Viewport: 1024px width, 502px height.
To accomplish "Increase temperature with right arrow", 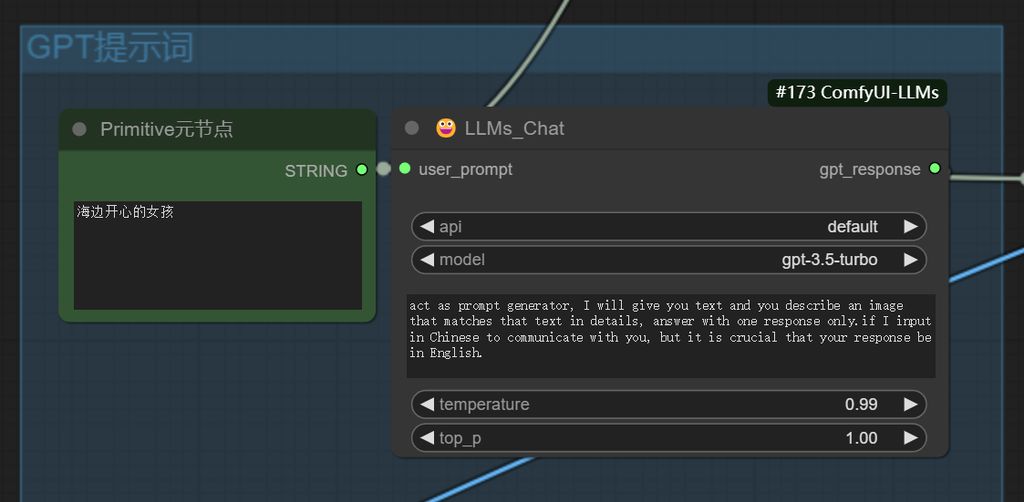I will pyautogui.click(x=910, y=405).
